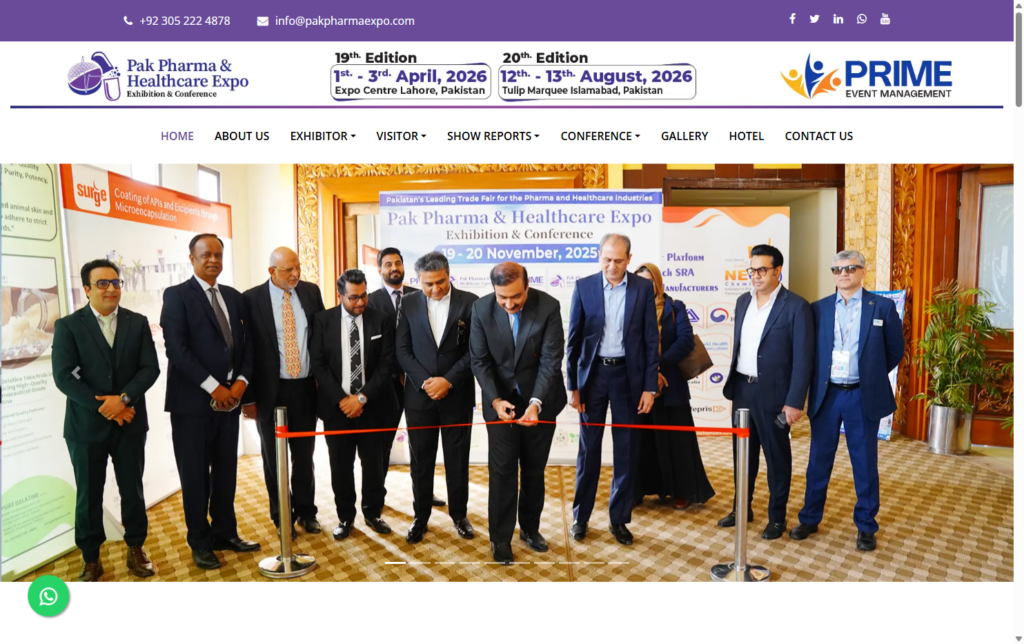
Task: Open the SHOW REPORTS dropdown
Action: 493,136
